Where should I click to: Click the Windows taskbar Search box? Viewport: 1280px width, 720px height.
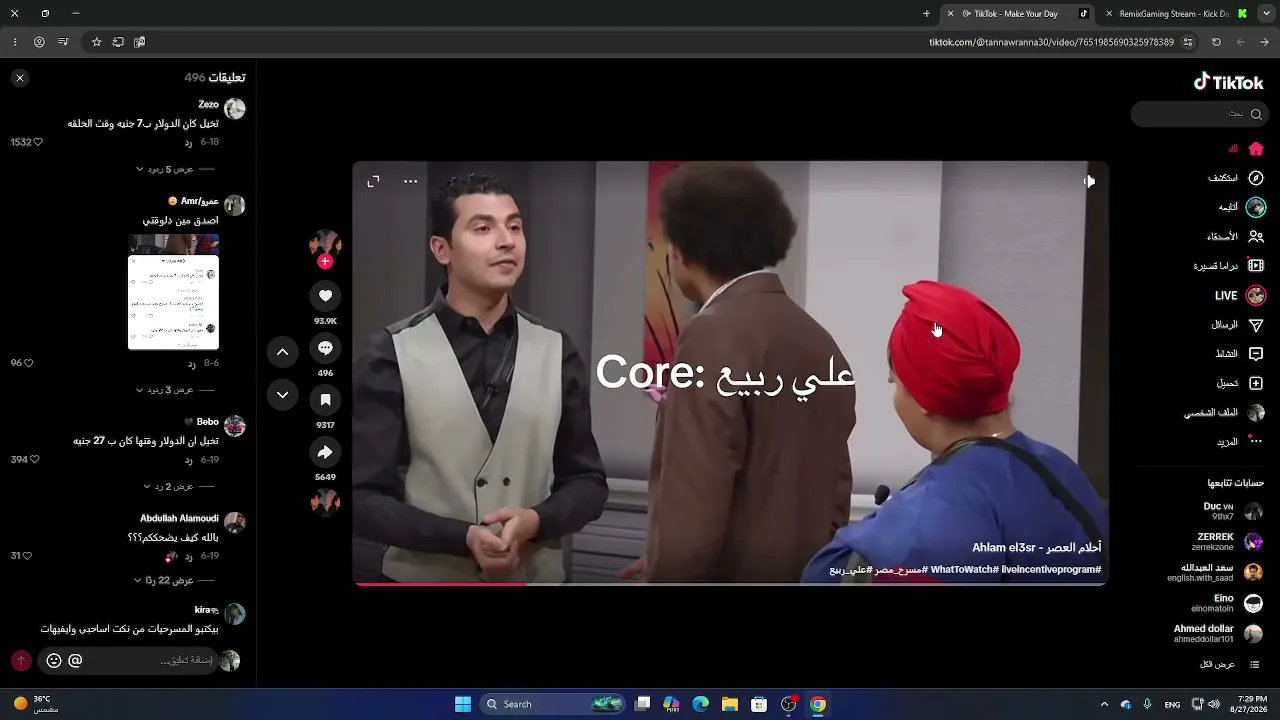click(553, 704)
